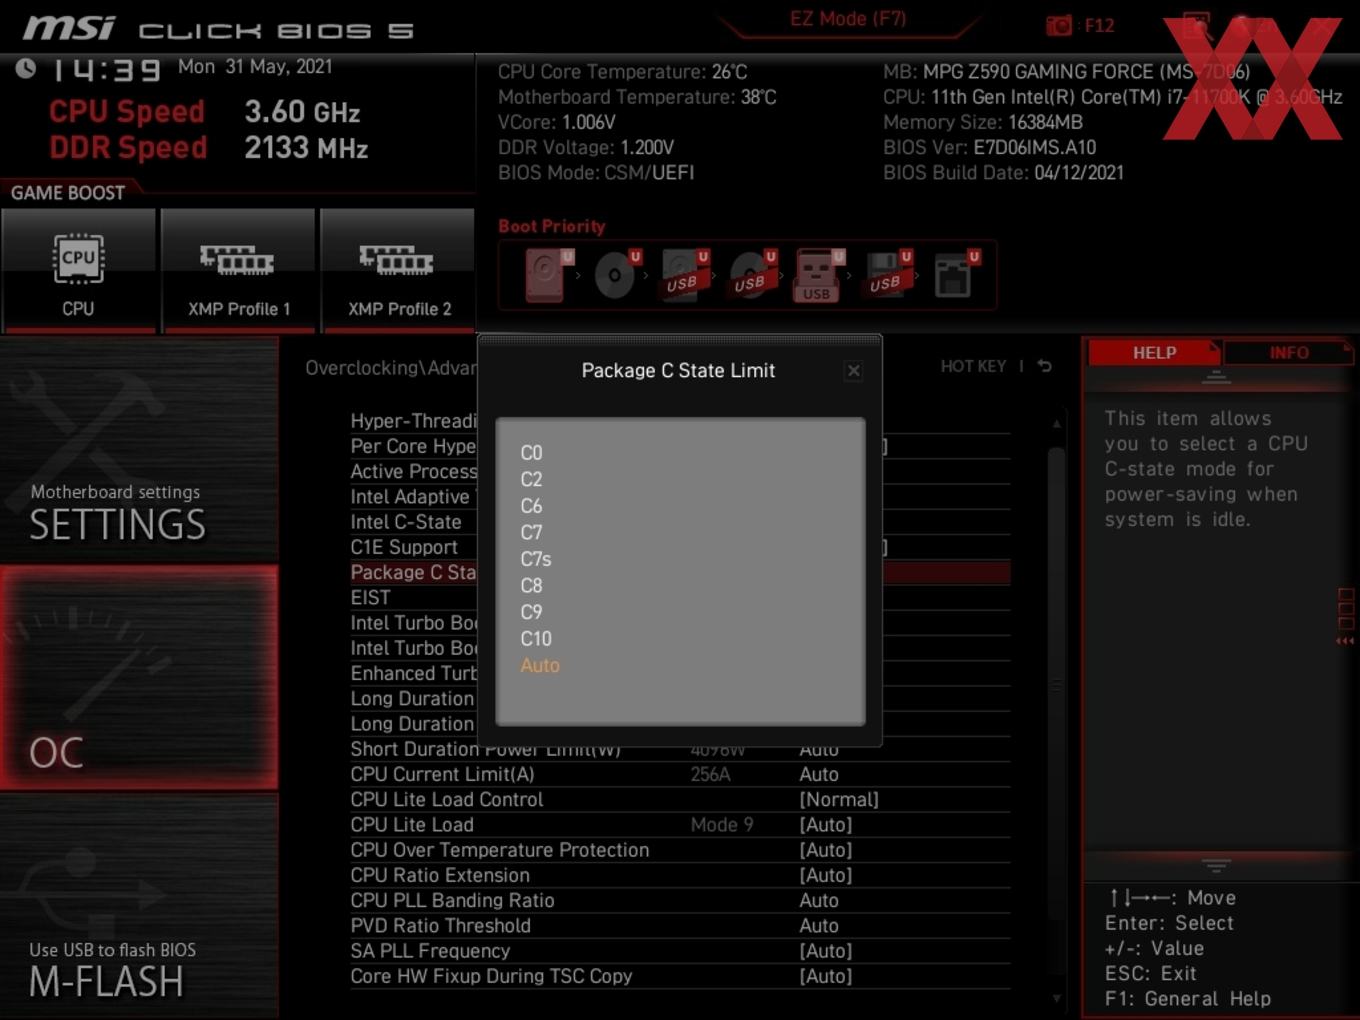Choose C6 in the C State list

pyautogui.click(x=531, y=506)
